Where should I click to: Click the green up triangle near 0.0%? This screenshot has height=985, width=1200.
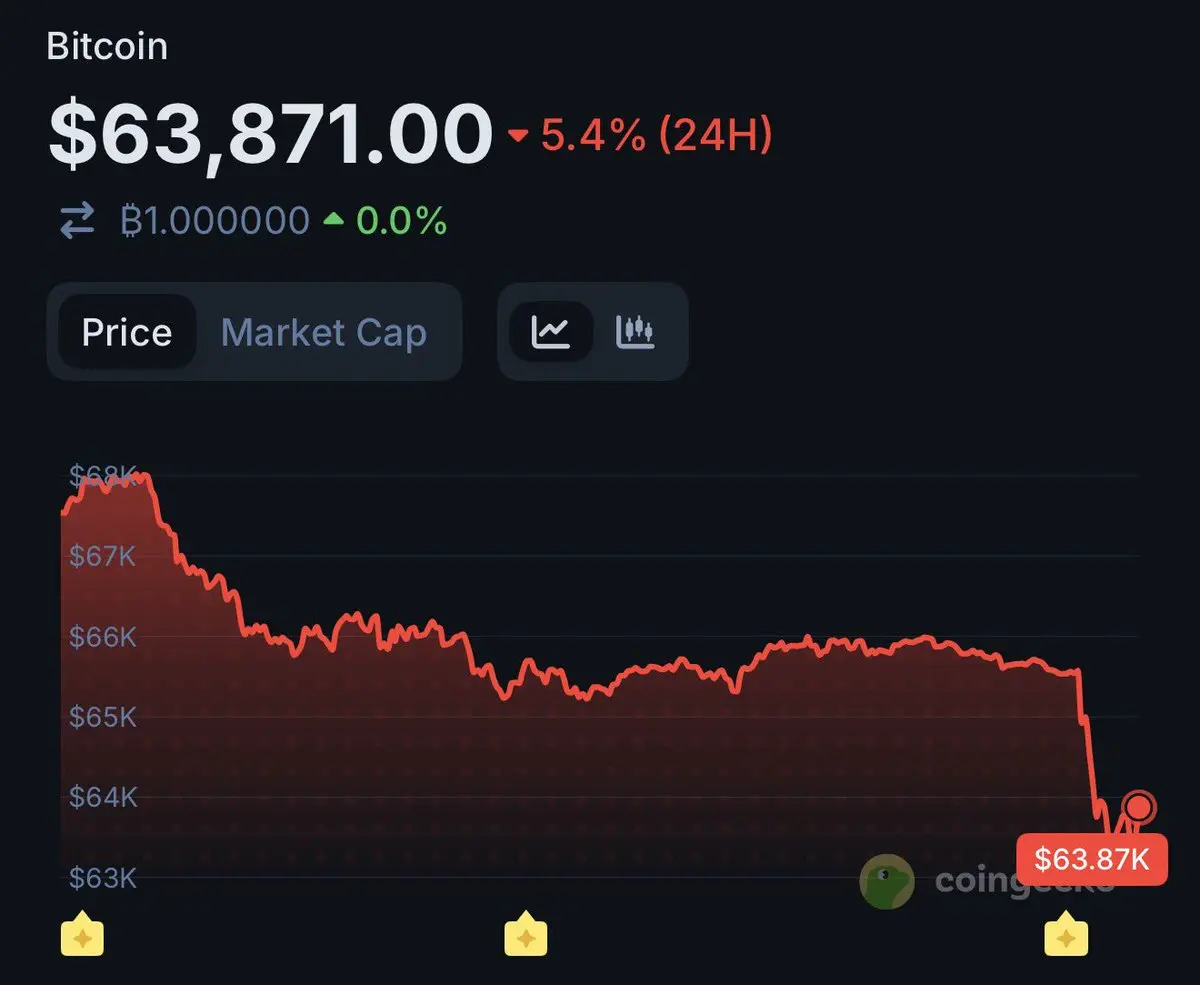(334, 220)
